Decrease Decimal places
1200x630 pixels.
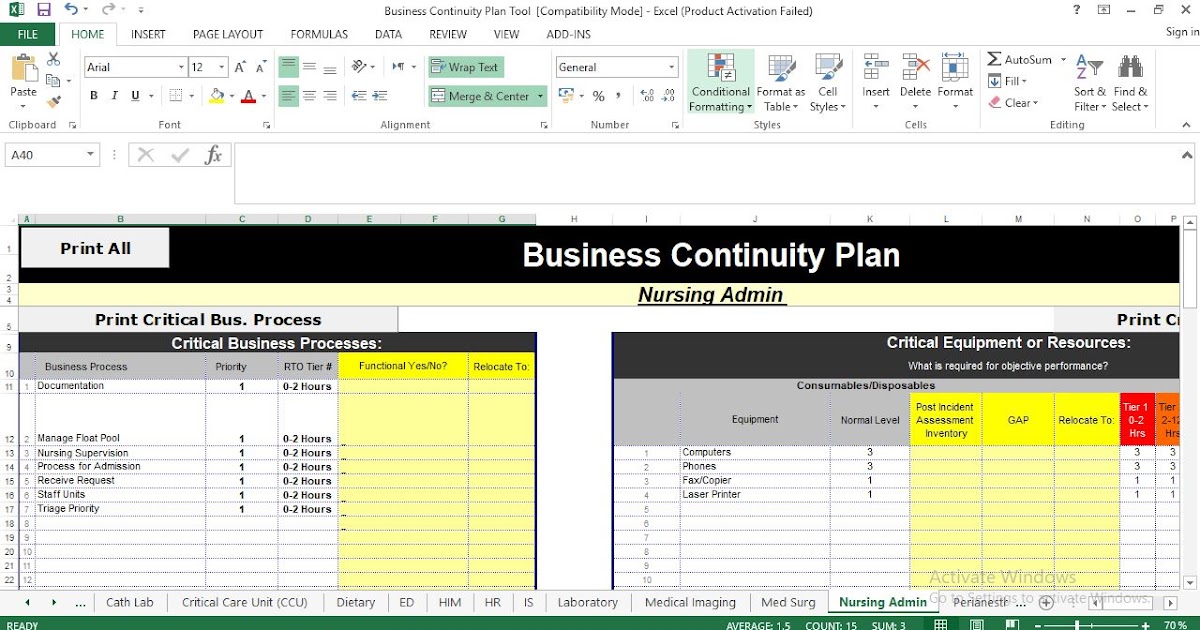click(x=668, y=96)
